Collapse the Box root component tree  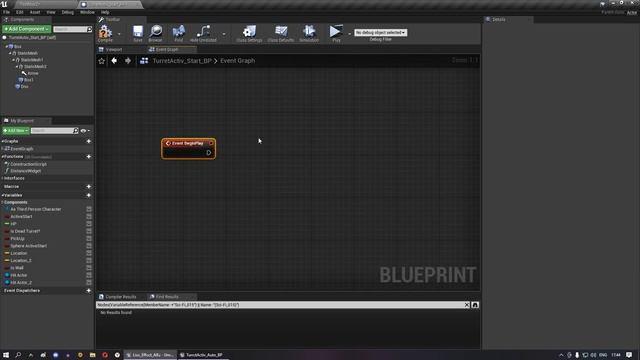click(7, 47)
